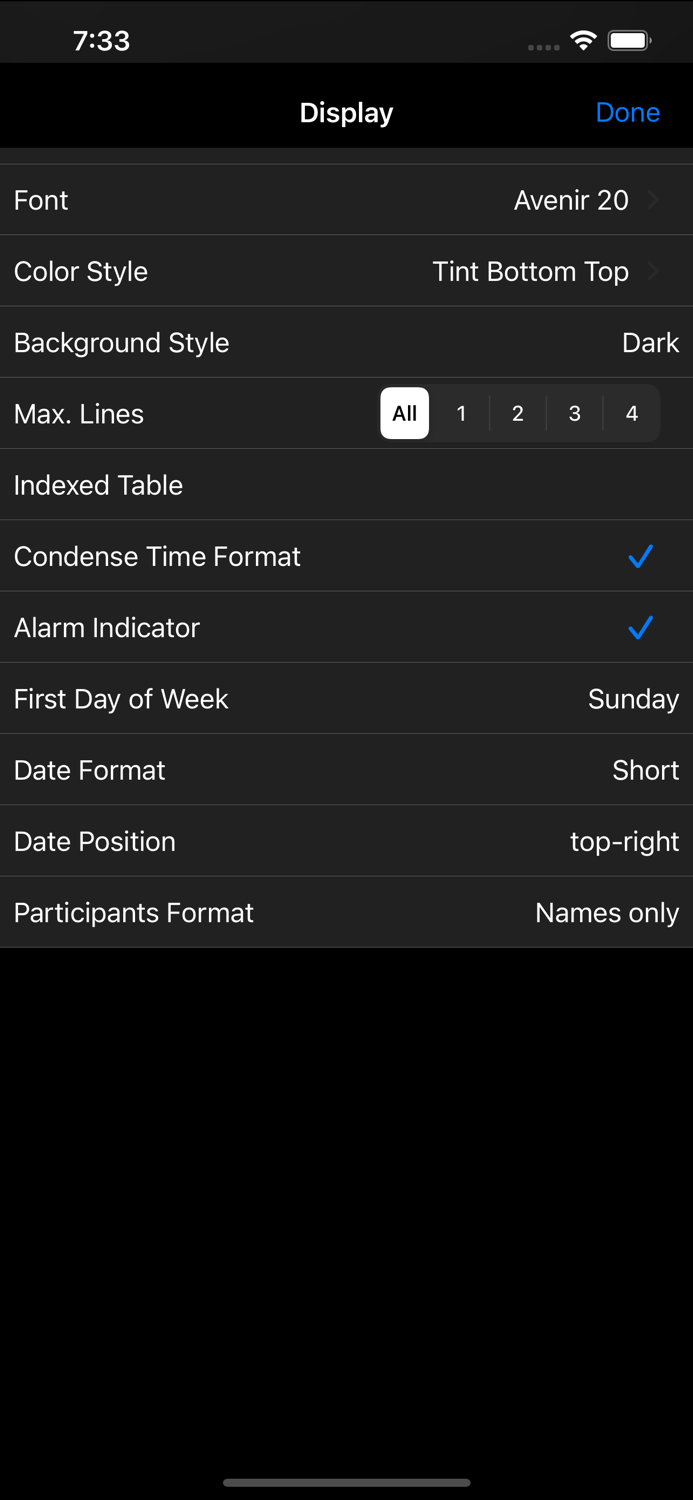Viewport: 693px width, 1500px height.
Task: Choose 1 for Max. Lines
Action: tap(461, 413)
